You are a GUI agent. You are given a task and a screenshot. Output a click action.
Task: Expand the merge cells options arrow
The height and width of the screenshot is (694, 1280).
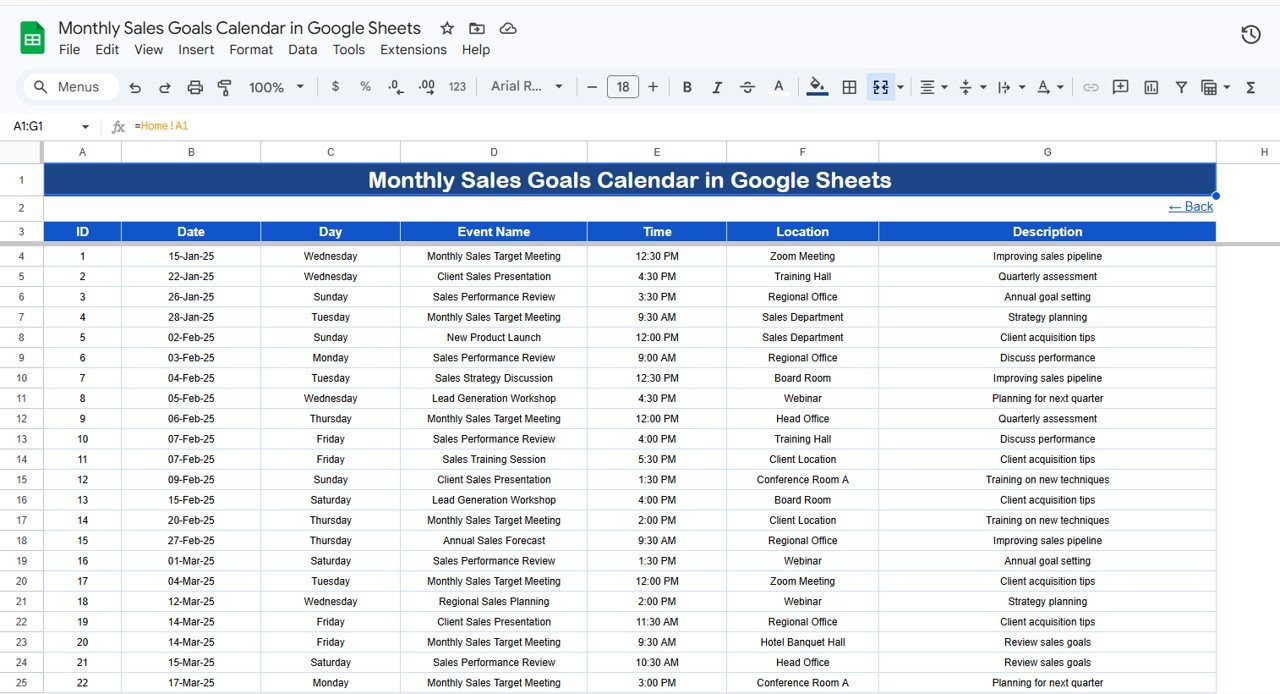[902, 87]
